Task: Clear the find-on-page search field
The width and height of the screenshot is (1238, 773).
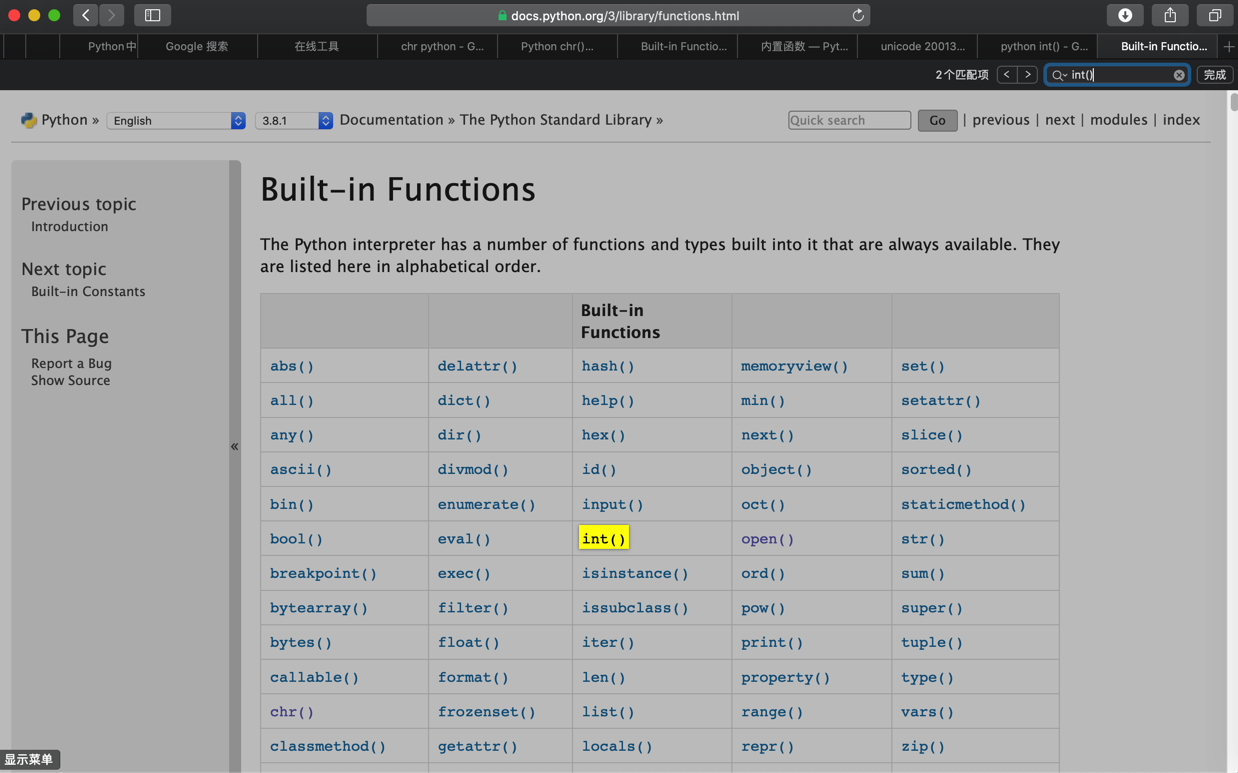Action: tap(1179, 75)
